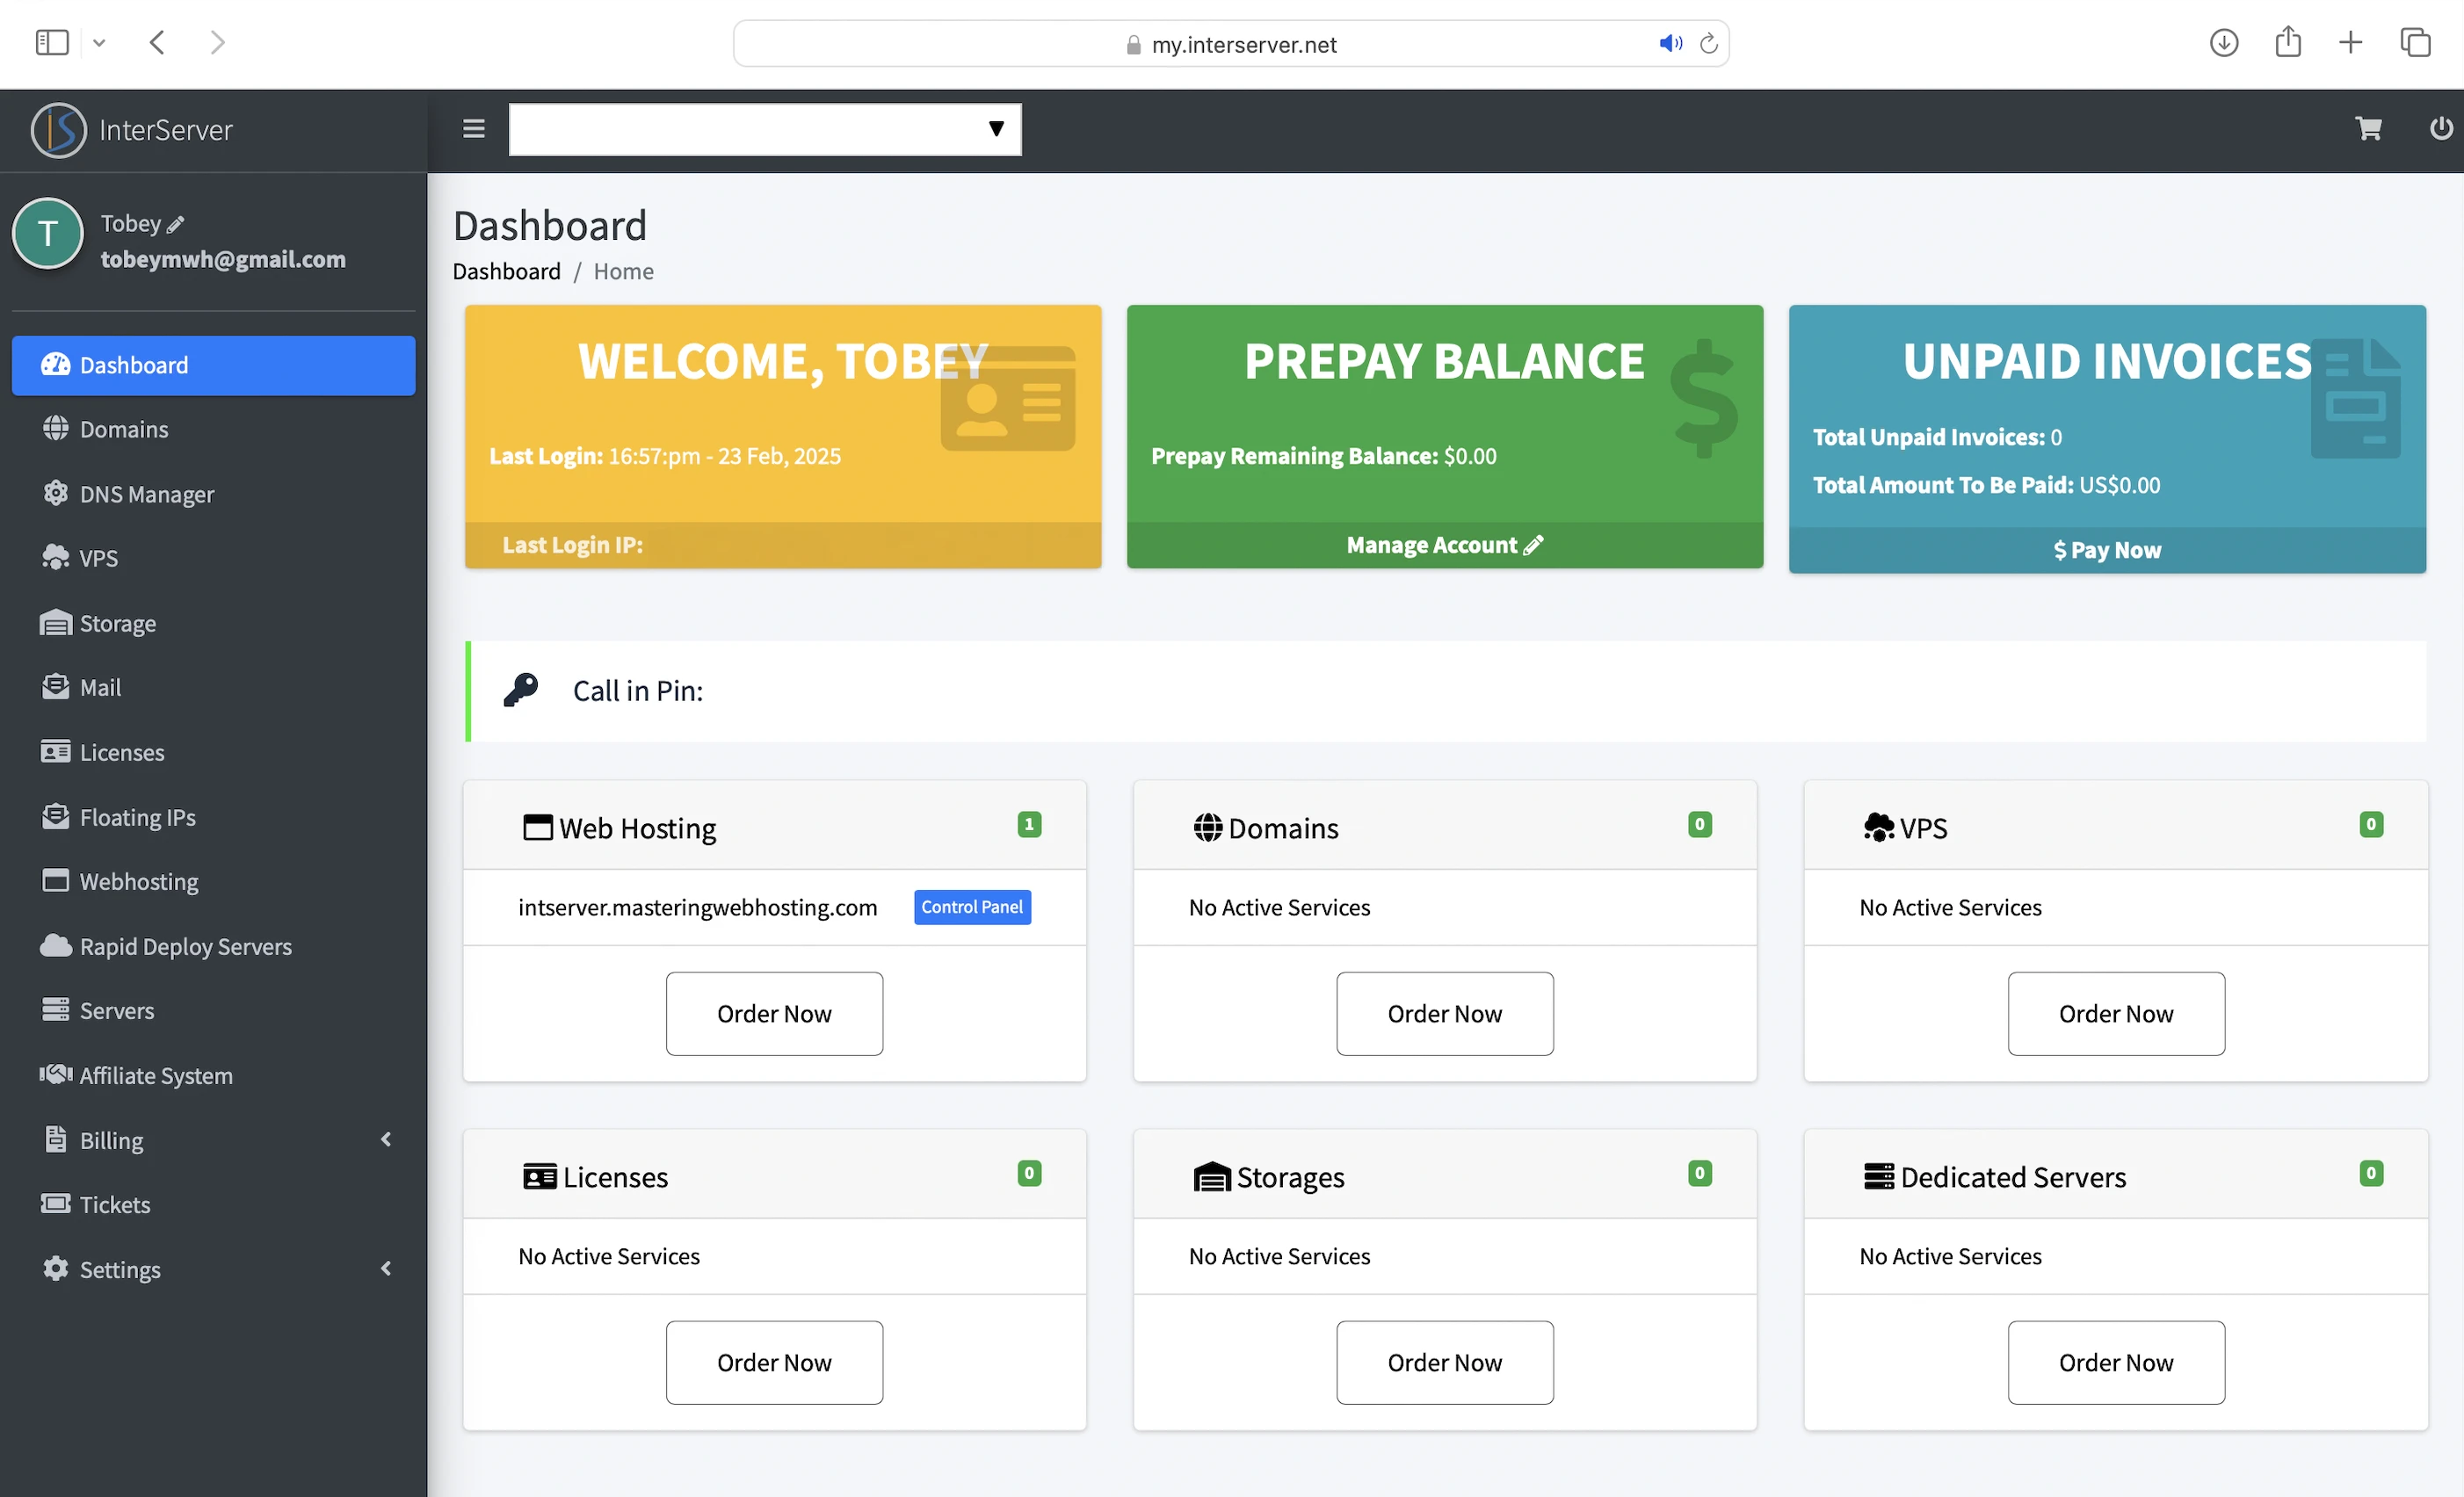Open browser downloads icon
The width and height of the screenshot is (2464, 1497).
coord(2223,43)
